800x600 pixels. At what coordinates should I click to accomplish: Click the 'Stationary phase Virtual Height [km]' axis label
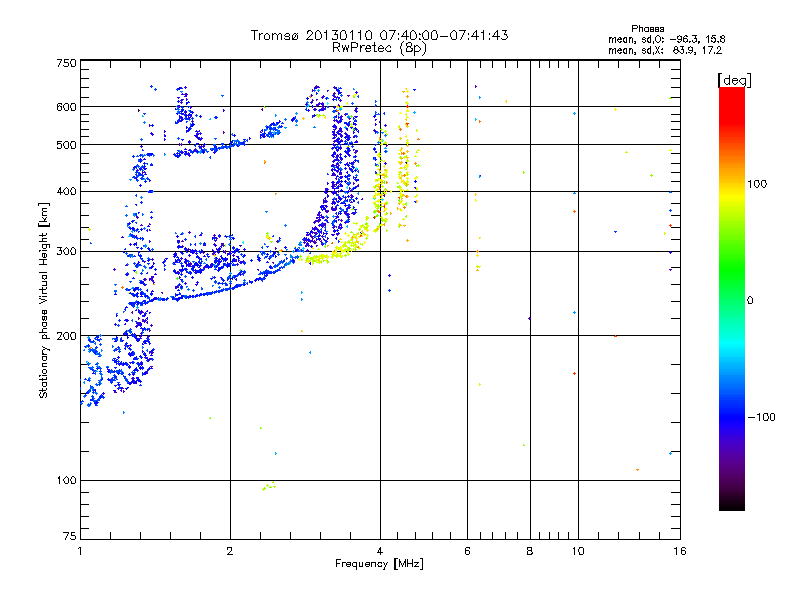coord(44,300)
